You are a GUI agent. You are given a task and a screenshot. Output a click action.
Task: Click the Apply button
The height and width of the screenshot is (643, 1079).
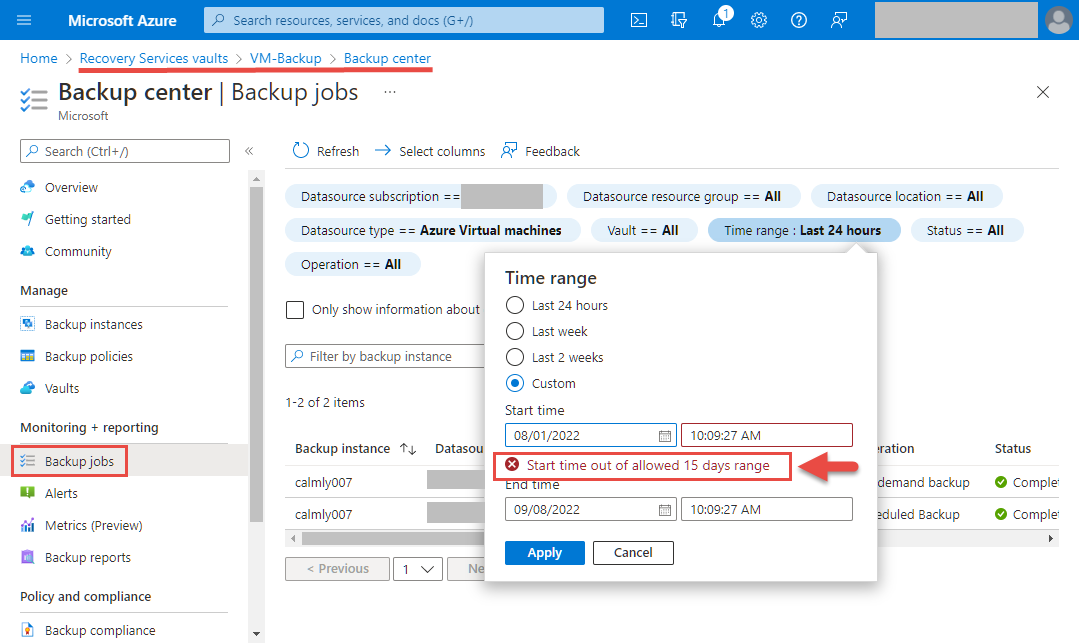click(544, 553)
